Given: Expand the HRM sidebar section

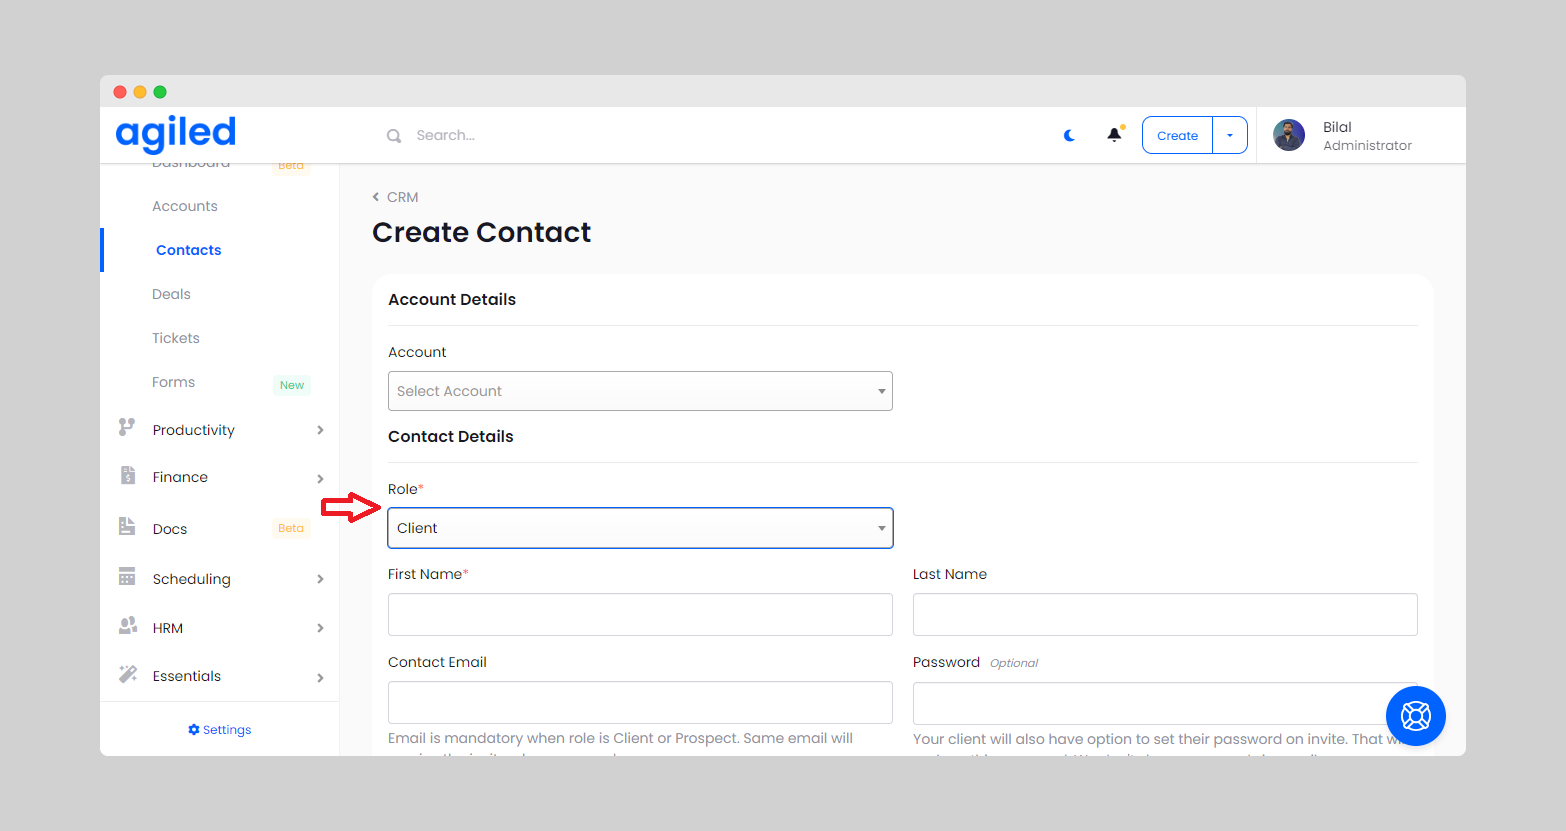Looking at the screenshot, I should [320, 628].
